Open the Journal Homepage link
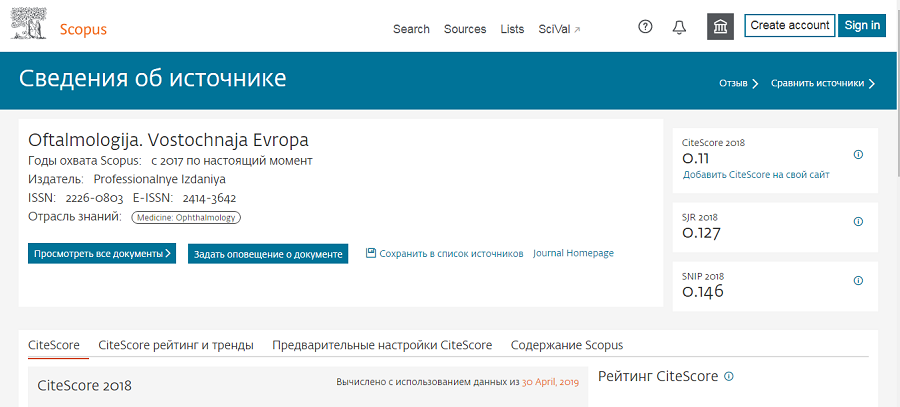Image resolution: width=900 pixels, height=407 pixels. pos(573,253)
